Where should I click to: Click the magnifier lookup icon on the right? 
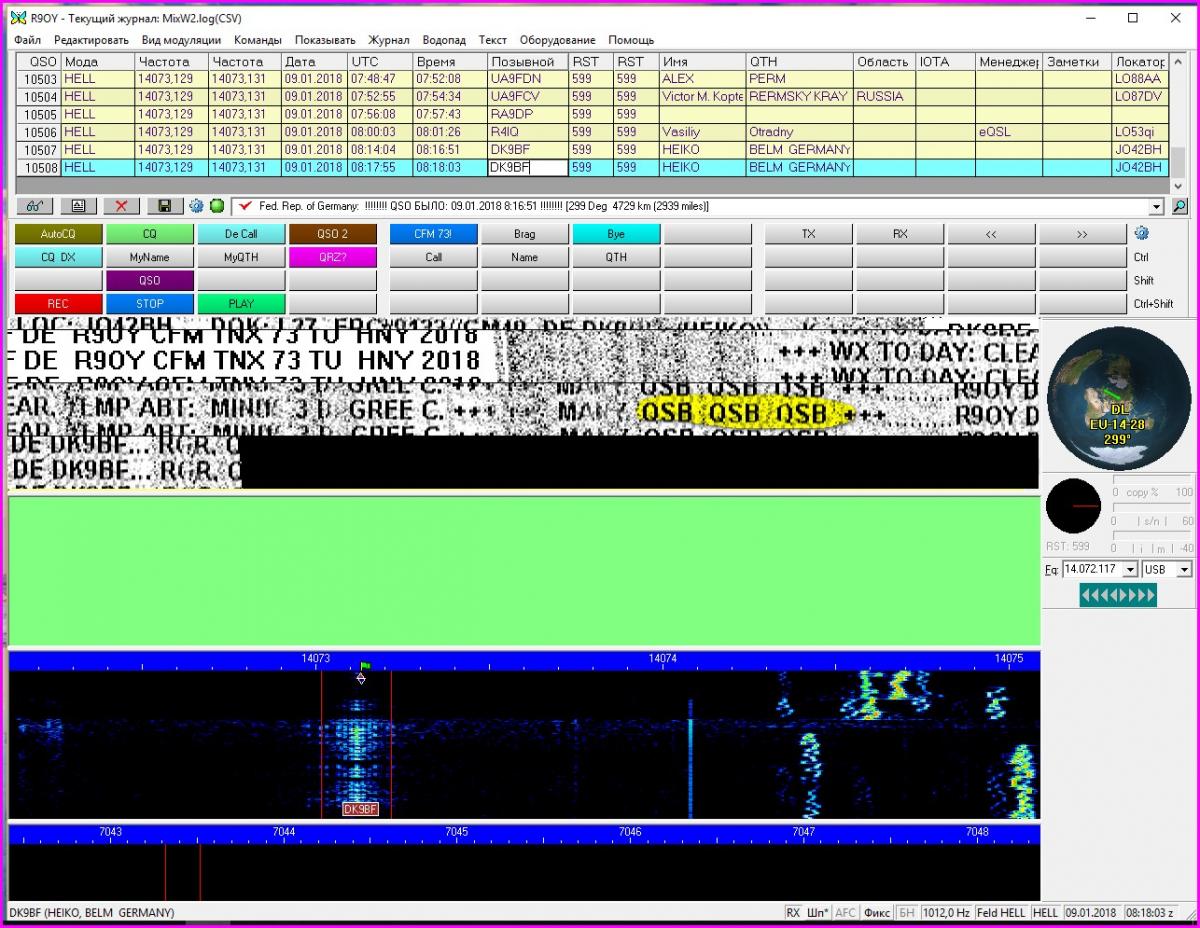coord(1180,207)
